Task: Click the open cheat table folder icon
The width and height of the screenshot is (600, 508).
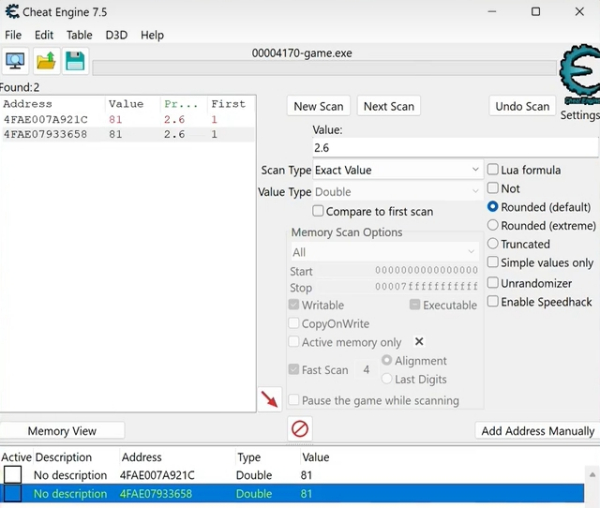Action: 46,61
